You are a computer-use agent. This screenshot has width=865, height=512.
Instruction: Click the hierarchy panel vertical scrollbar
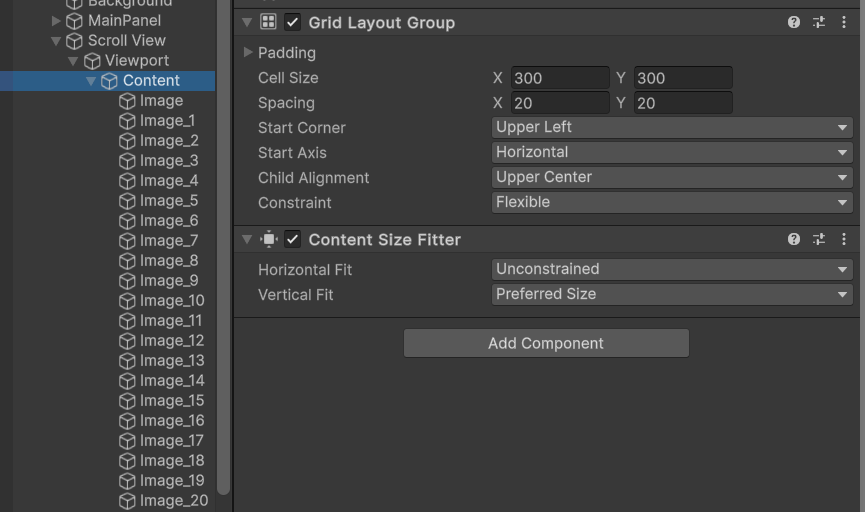223,247
